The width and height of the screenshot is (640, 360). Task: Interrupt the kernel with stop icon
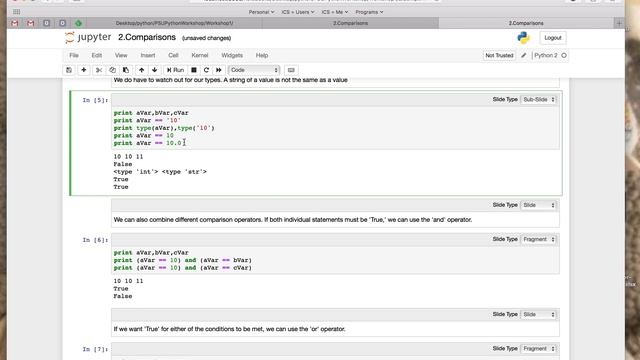pyautogui.click(x=194, y=70)
